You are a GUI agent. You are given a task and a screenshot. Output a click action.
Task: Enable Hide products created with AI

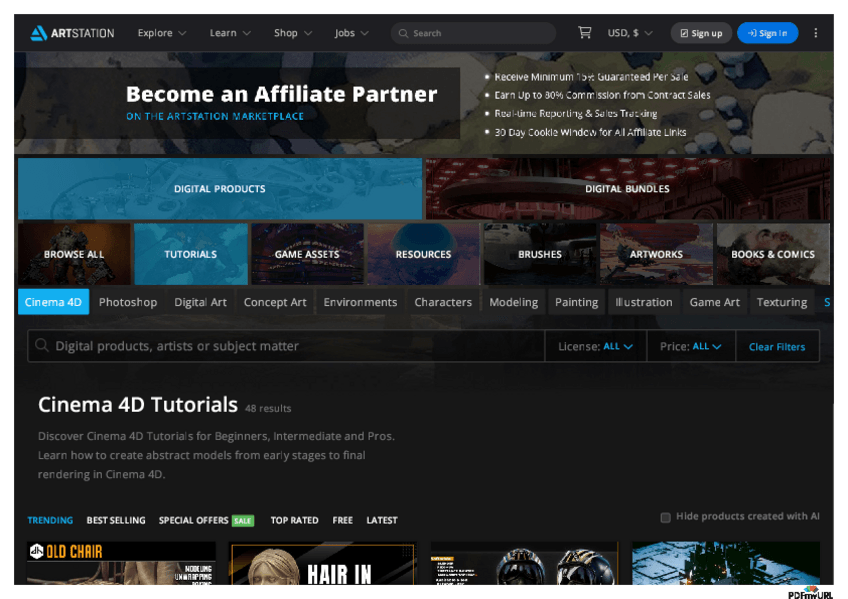click(x=665, y=517)
